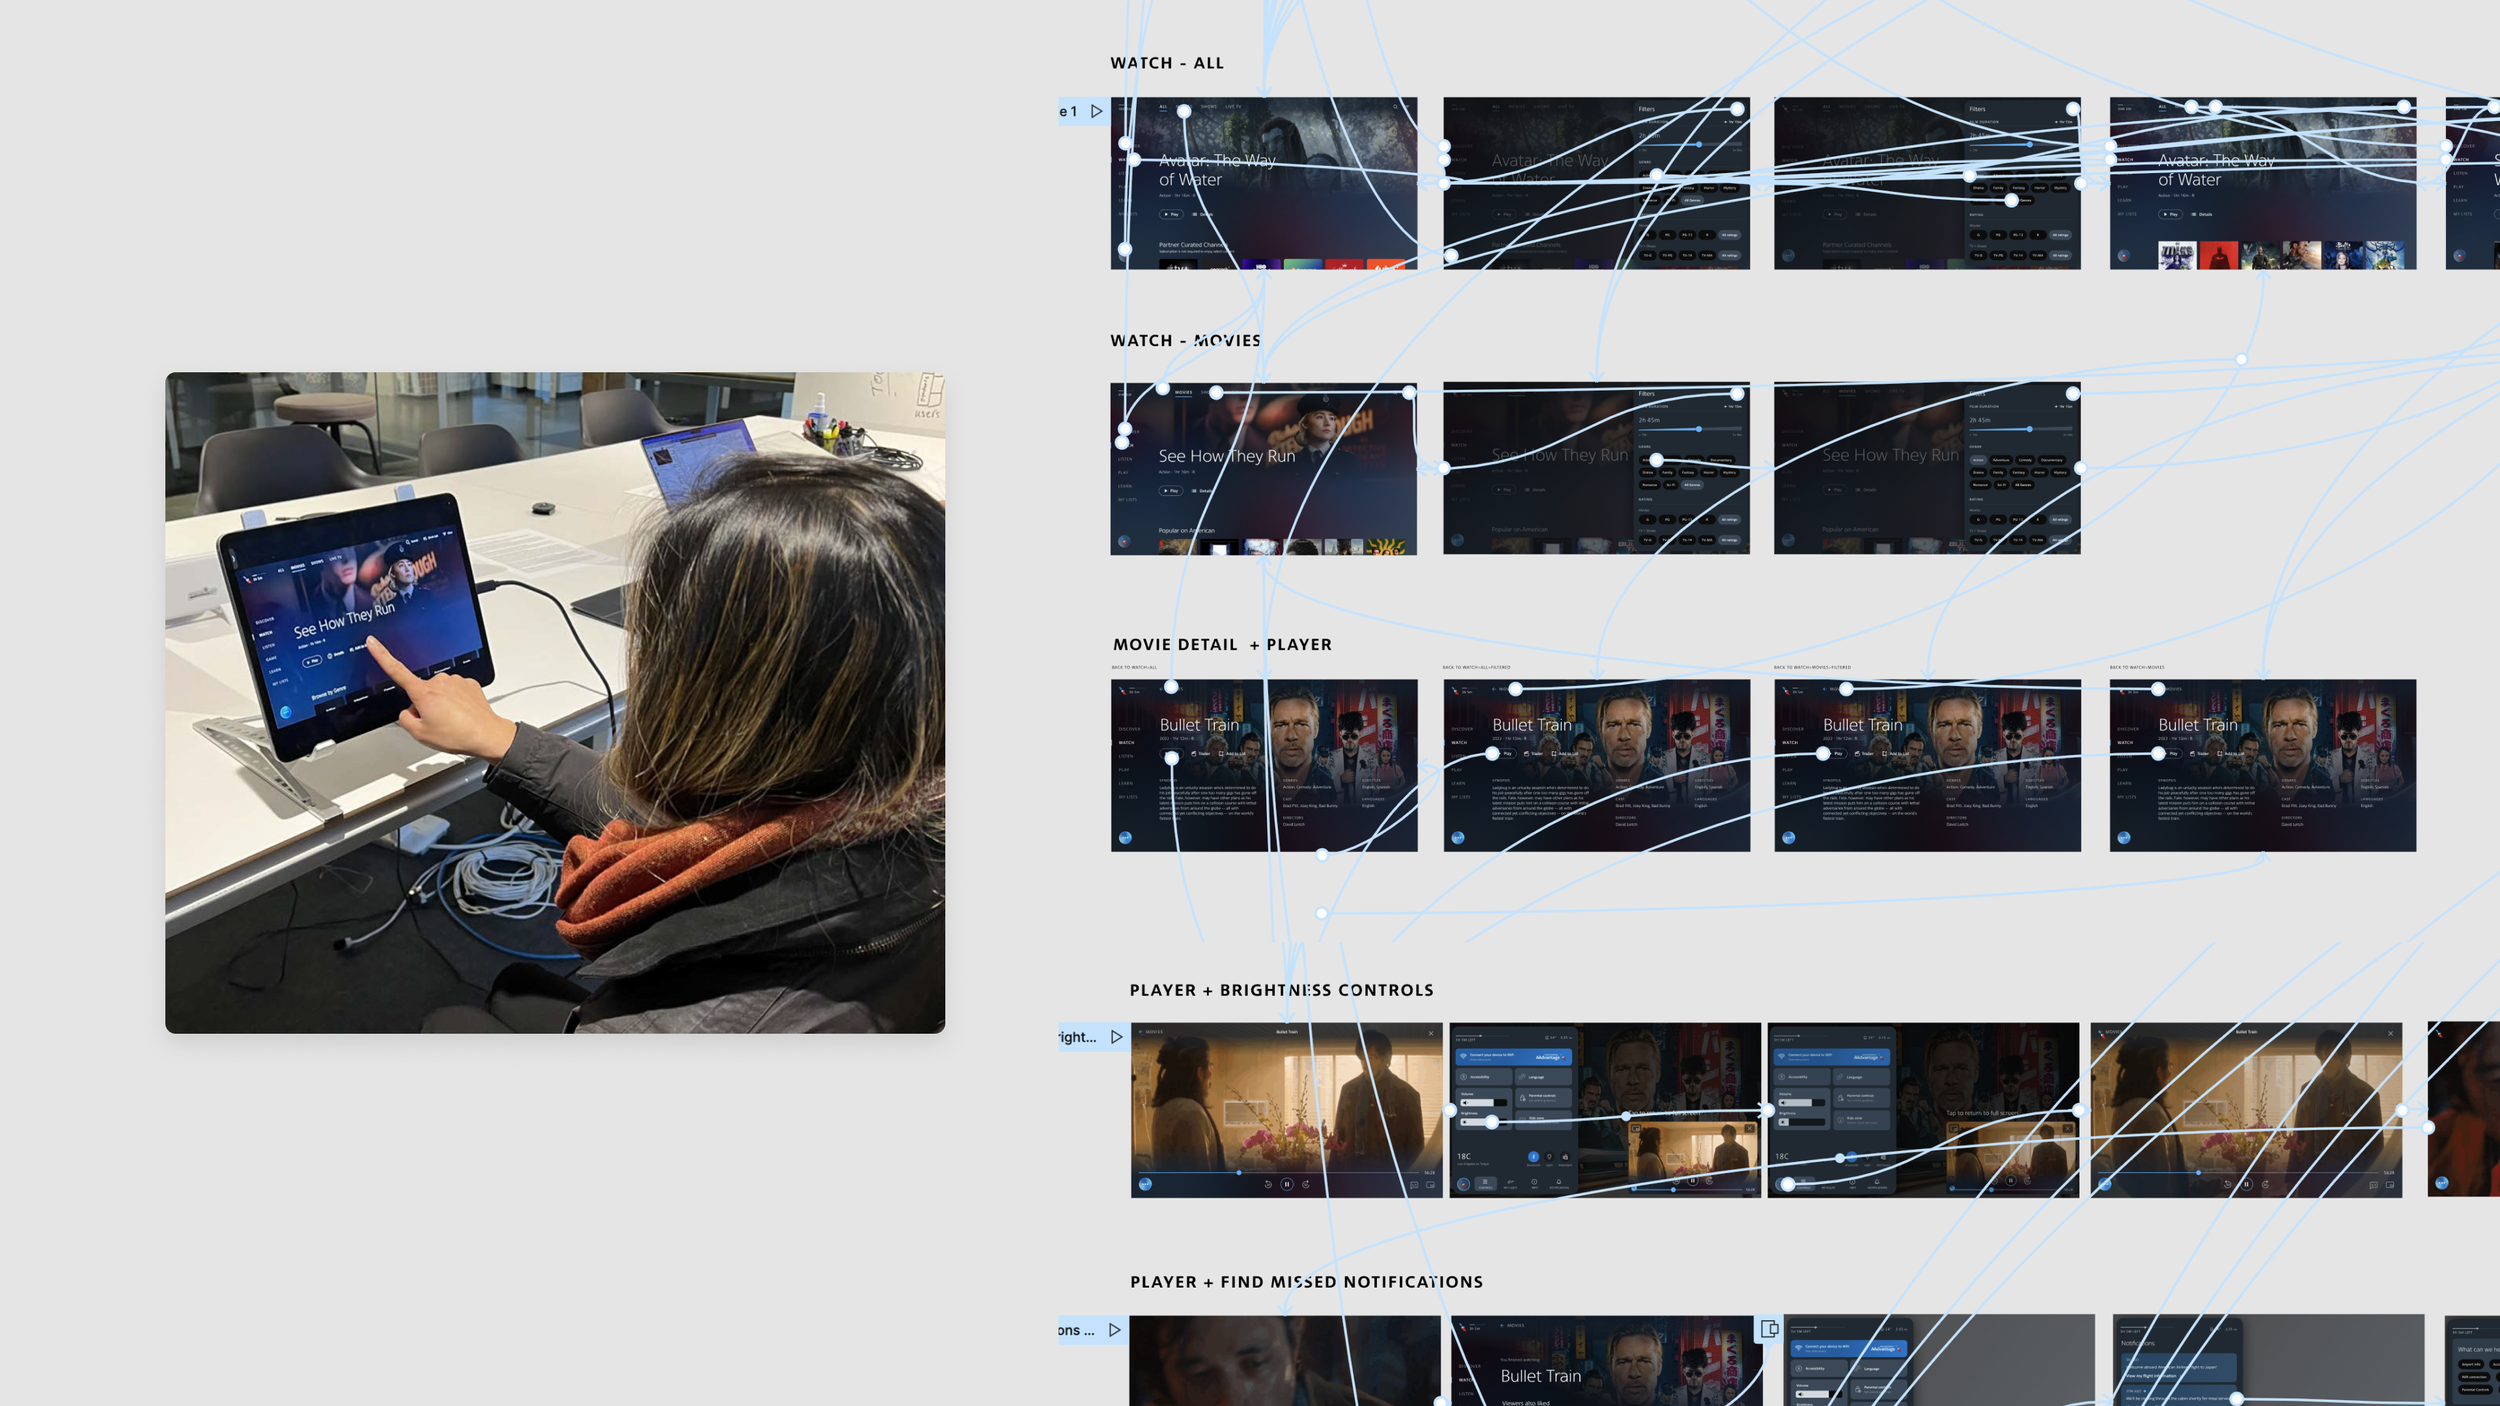
Task: Toggle Bluetooth in the brightness control panel
Action: (1533, 1157)
